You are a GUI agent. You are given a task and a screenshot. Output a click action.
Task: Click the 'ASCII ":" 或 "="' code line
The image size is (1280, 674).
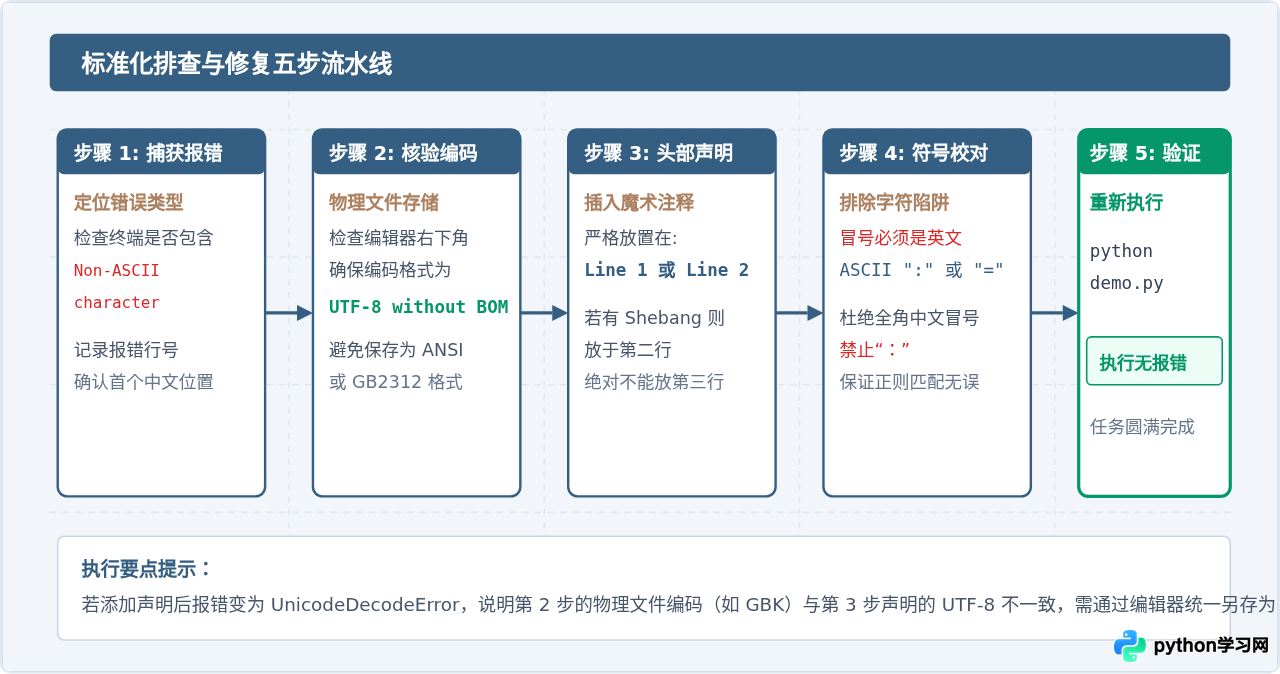point(921,270)
